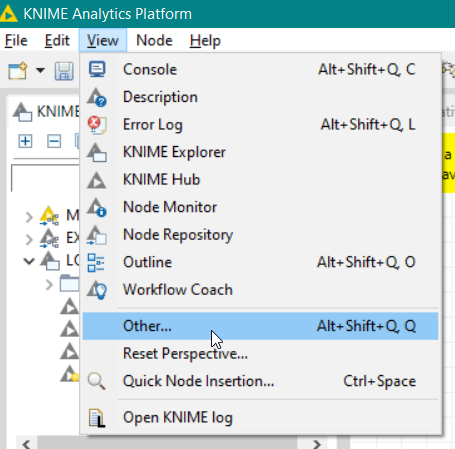This screenshot has height=449, width=455.
Task: Click the Node Repository icon
Action: point(97,235)
